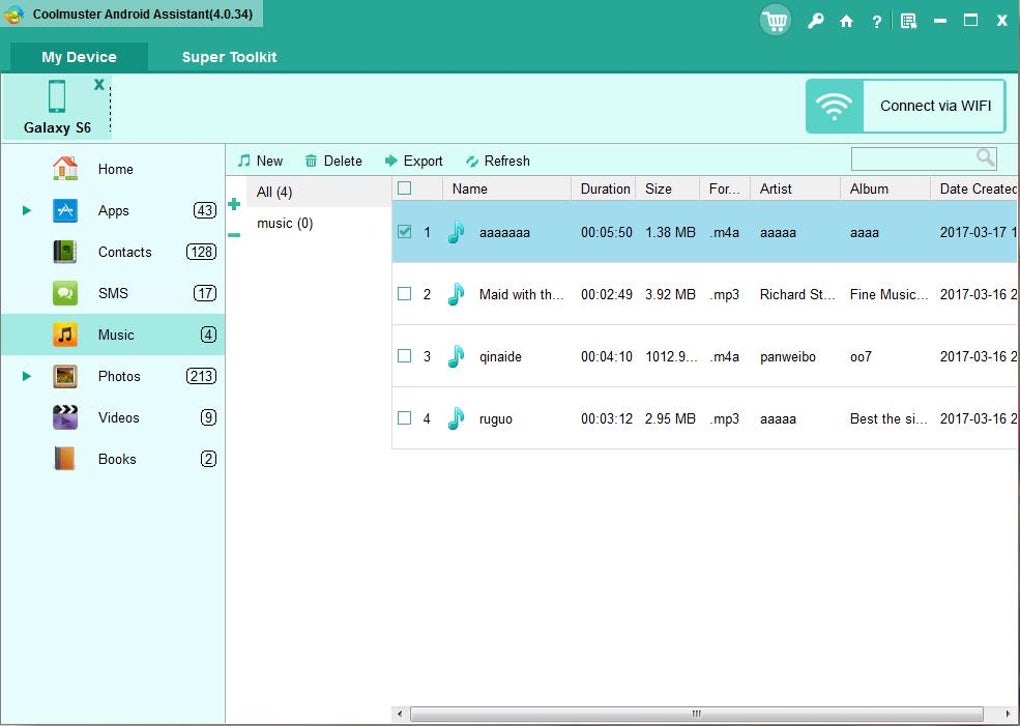Viewport: 1020px width, 726px height.
Task: Sort by the Date Created column header
Action: click(974, 189)
